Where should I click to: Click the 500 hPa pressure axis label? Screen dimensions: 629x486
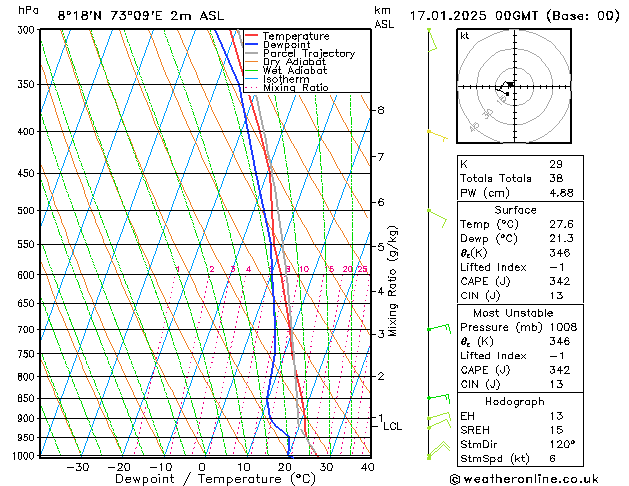click(x=26, y=211)
